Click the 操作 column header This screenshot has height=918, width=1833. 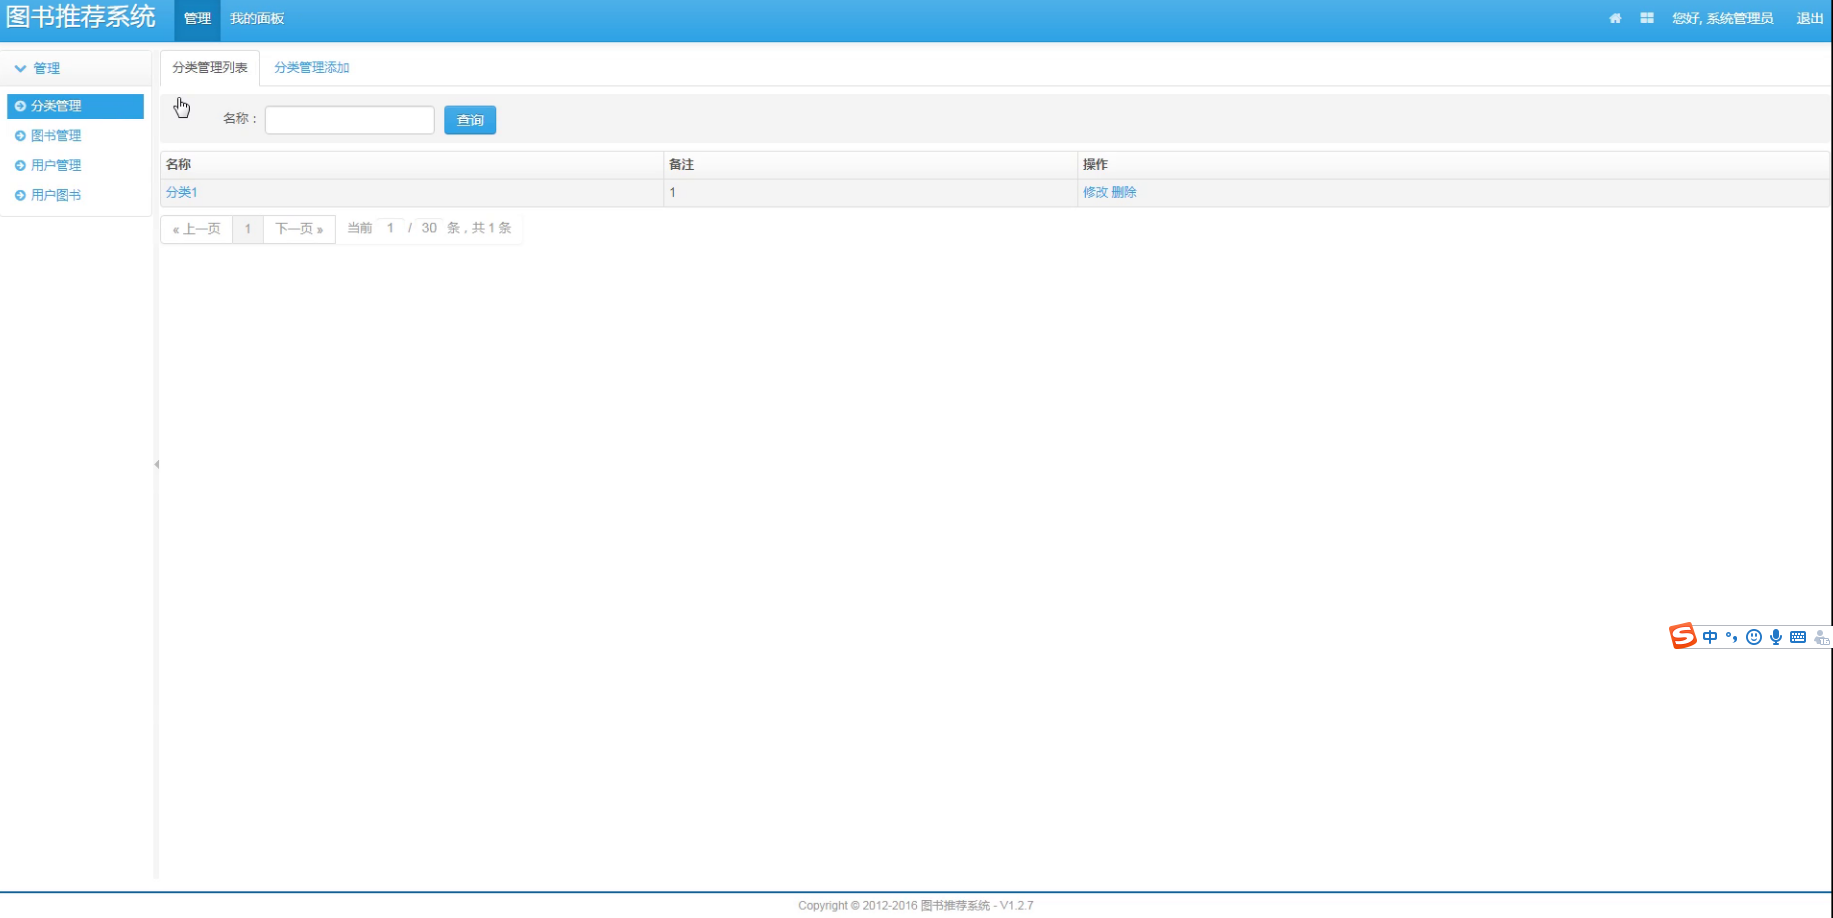click(1453, 164)
